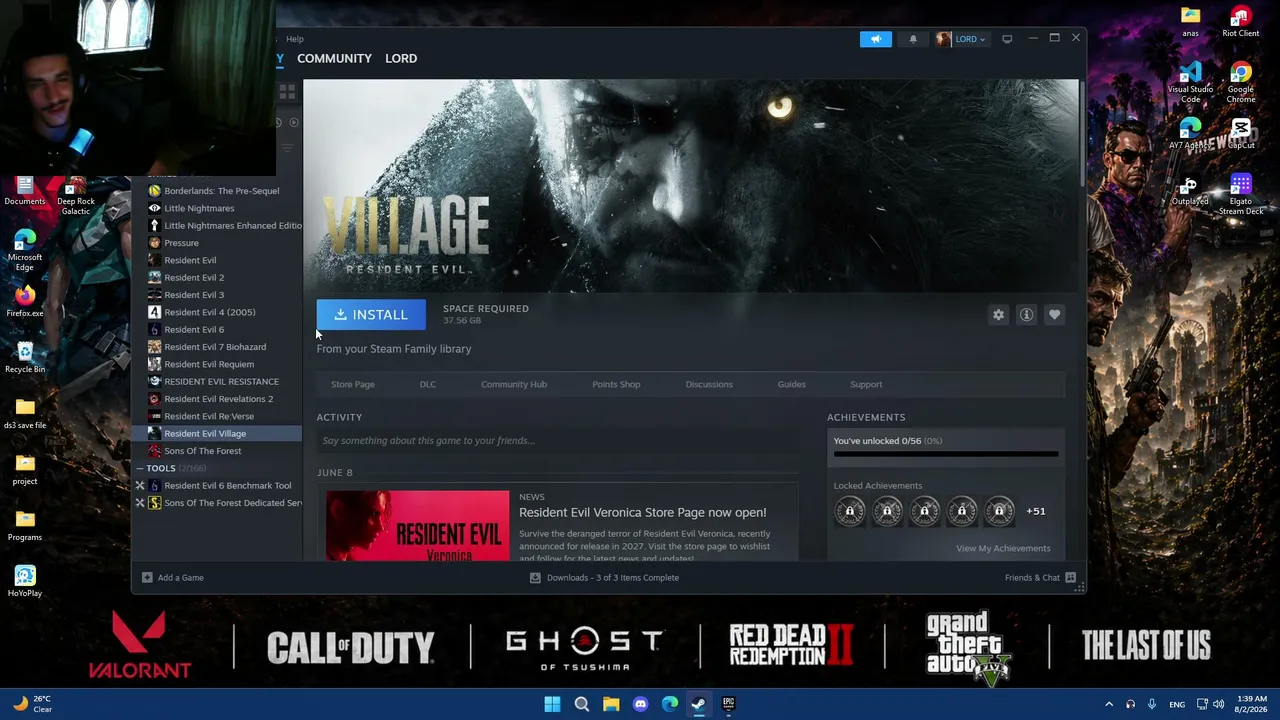The width and height of the screenshot is (1280, 720).
Task: Switch library to grid view icon
Action: [x=287, y=92]
